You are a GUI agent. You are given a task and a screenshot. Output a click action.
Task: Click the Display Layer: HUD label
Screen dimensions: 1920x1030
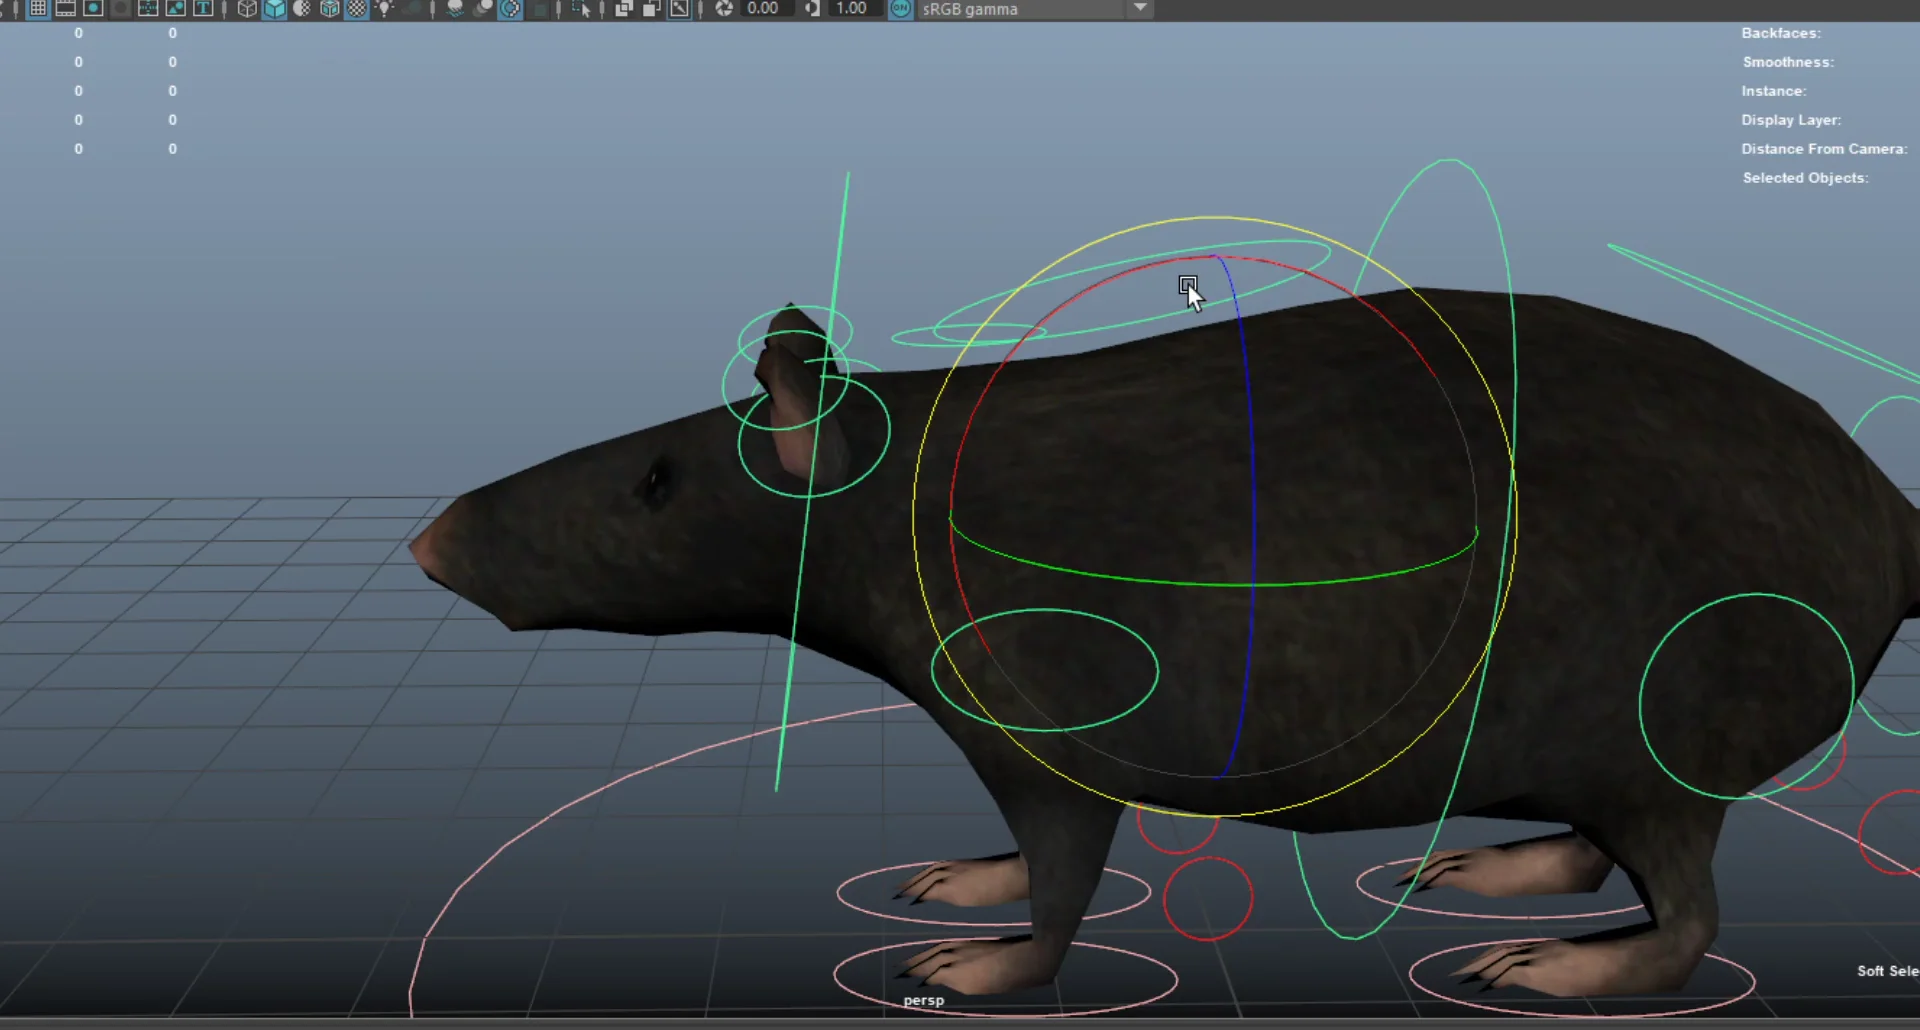tap(1791, 120)
